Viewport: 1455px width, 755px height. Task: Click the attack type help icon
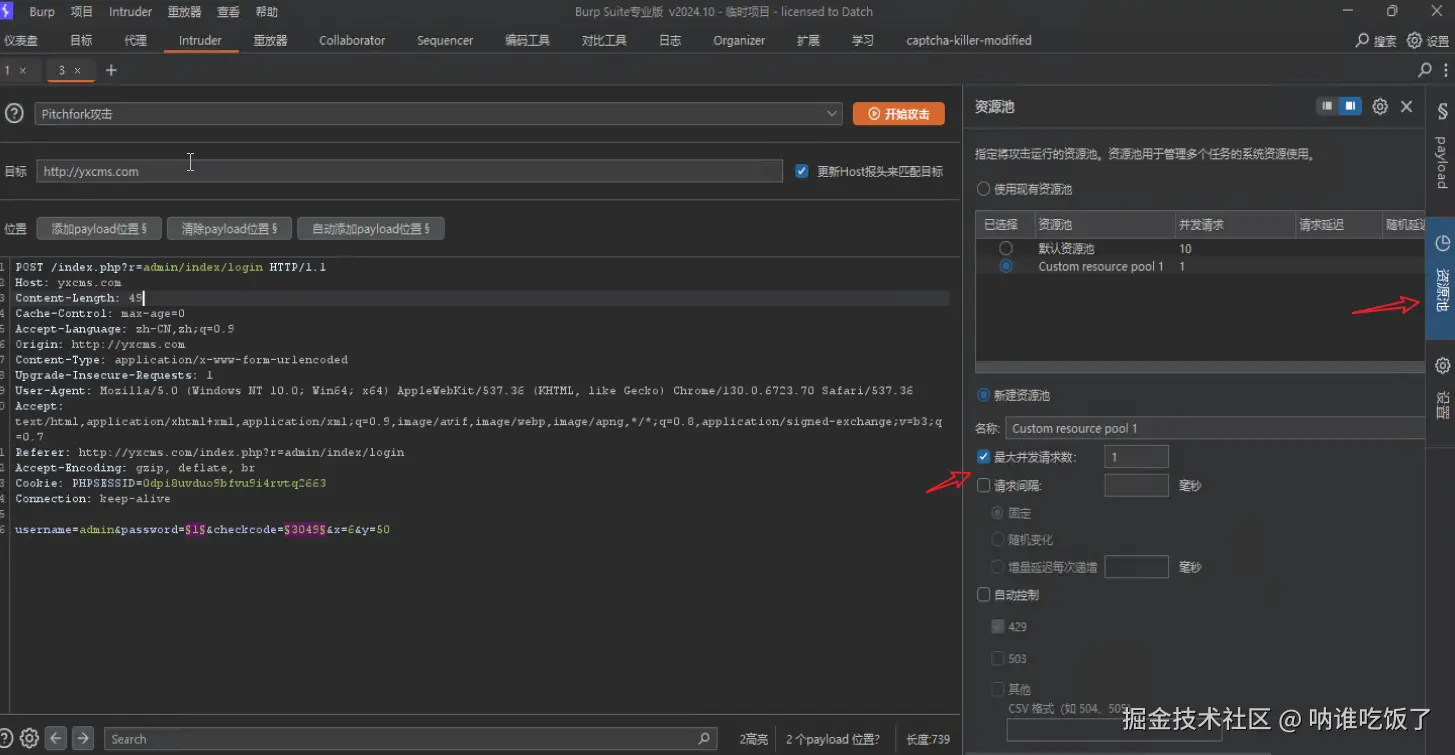(x=14, y=114)
